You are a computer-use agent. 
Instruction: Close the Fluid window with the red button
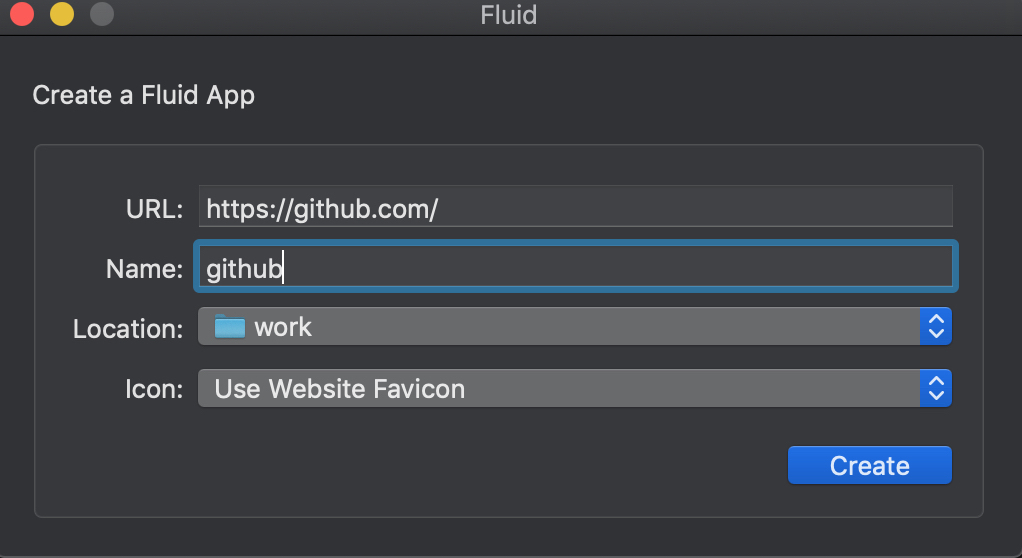[22, 14]
